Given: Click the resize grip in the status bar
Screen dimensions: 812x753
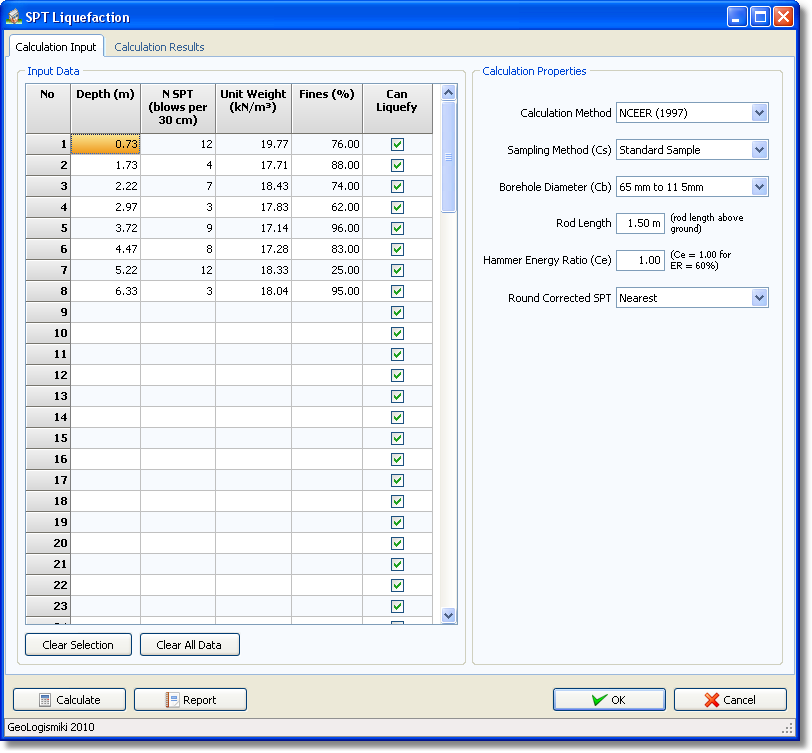Looking at the screenshot, I should (x=786, y=728).
